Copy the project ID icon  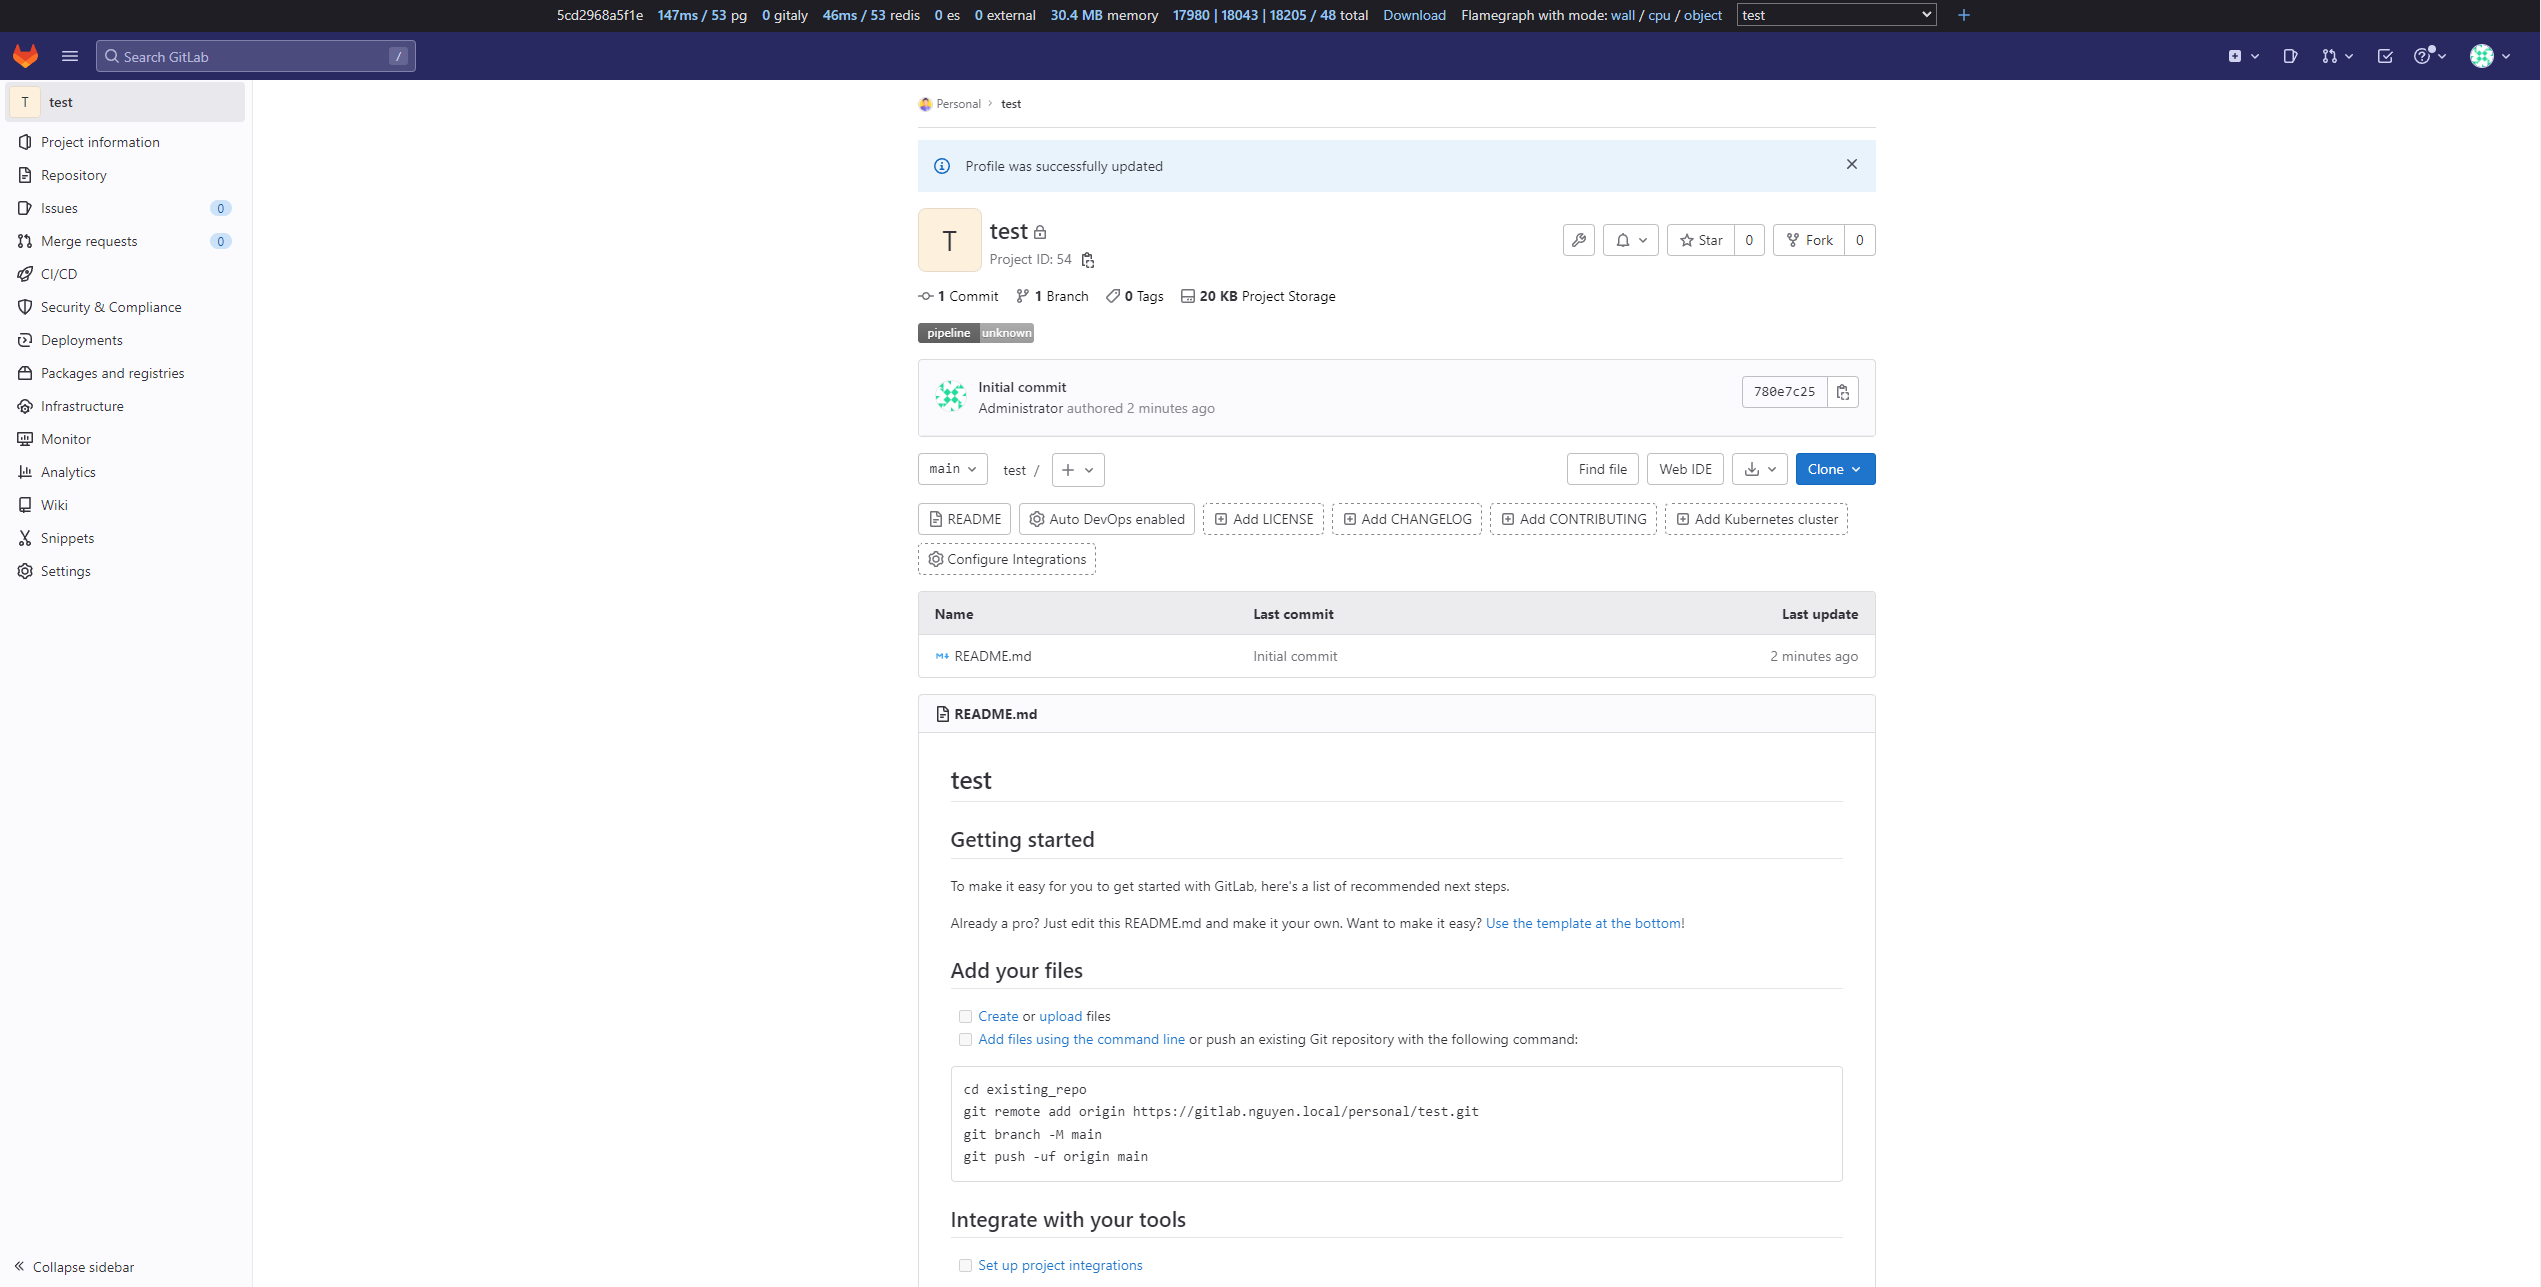pyautogui.click(x=1088, y=260)
